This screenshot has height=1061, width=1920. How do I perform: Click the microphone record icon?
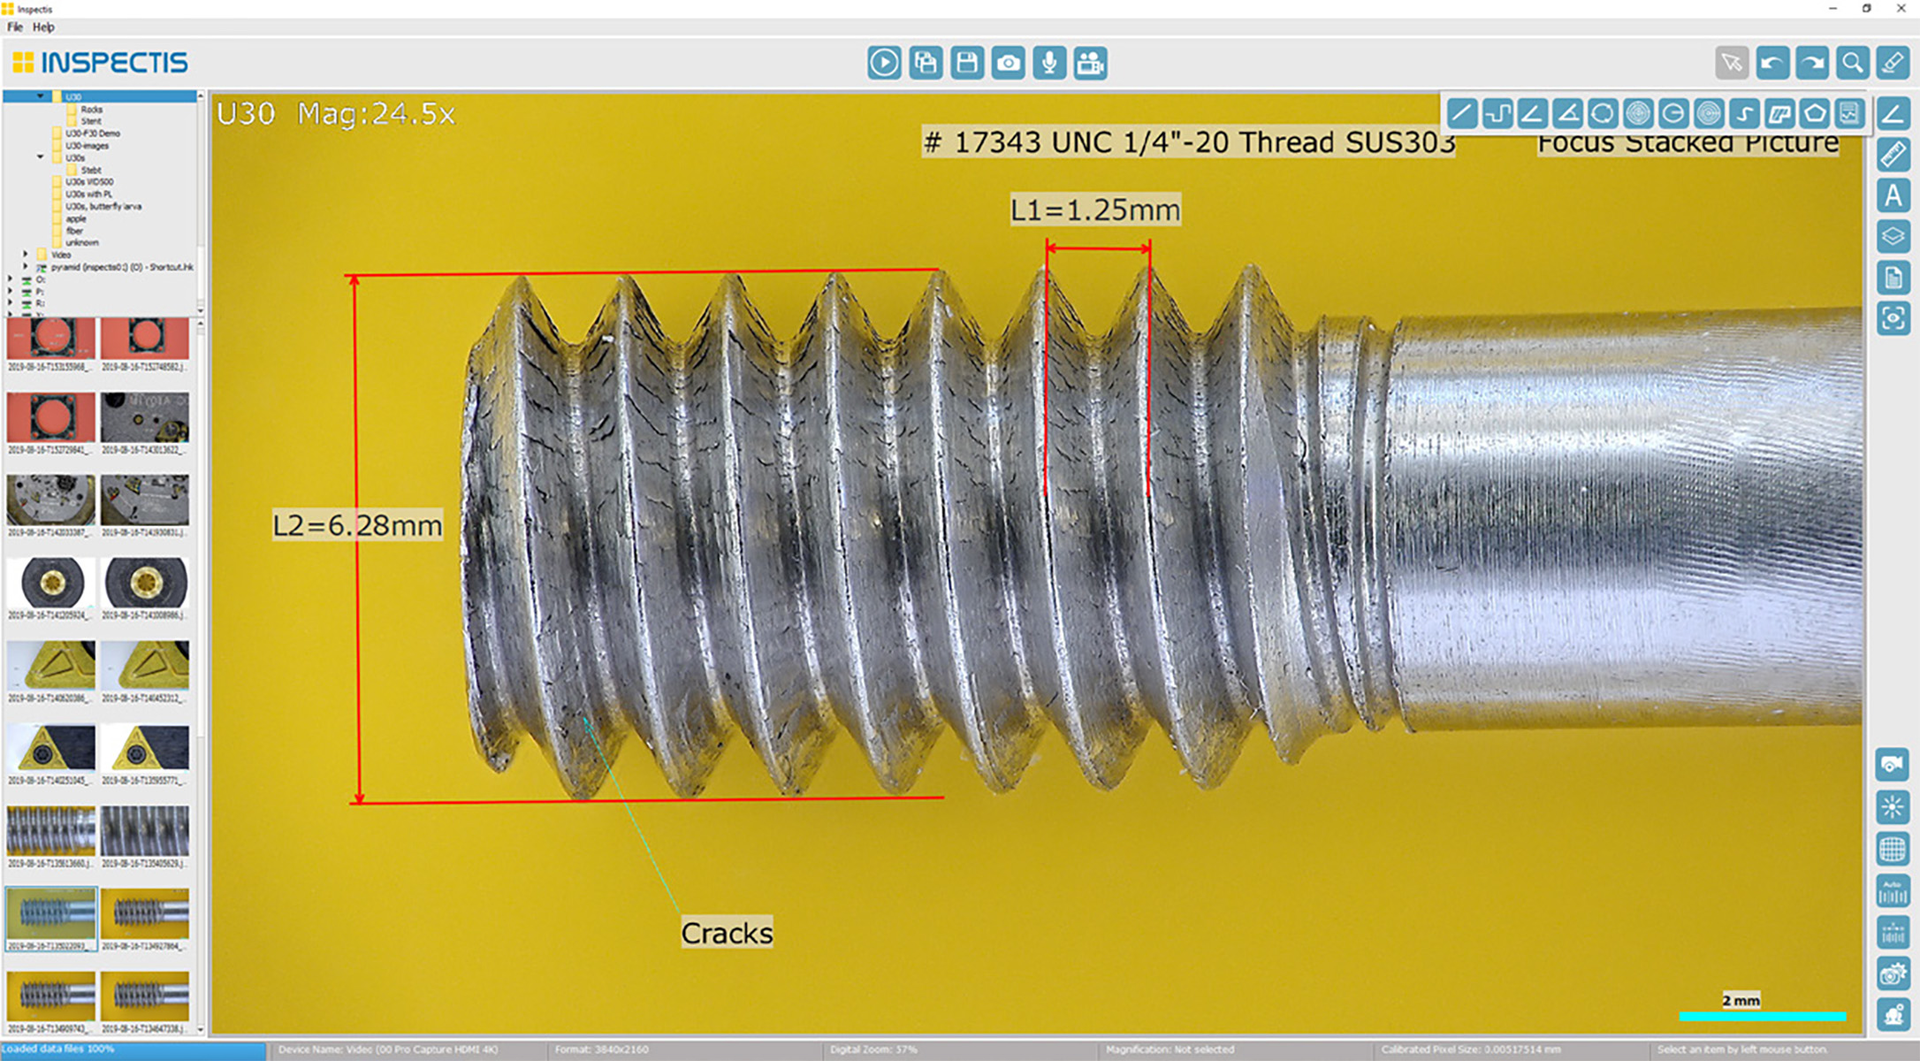1049,63
